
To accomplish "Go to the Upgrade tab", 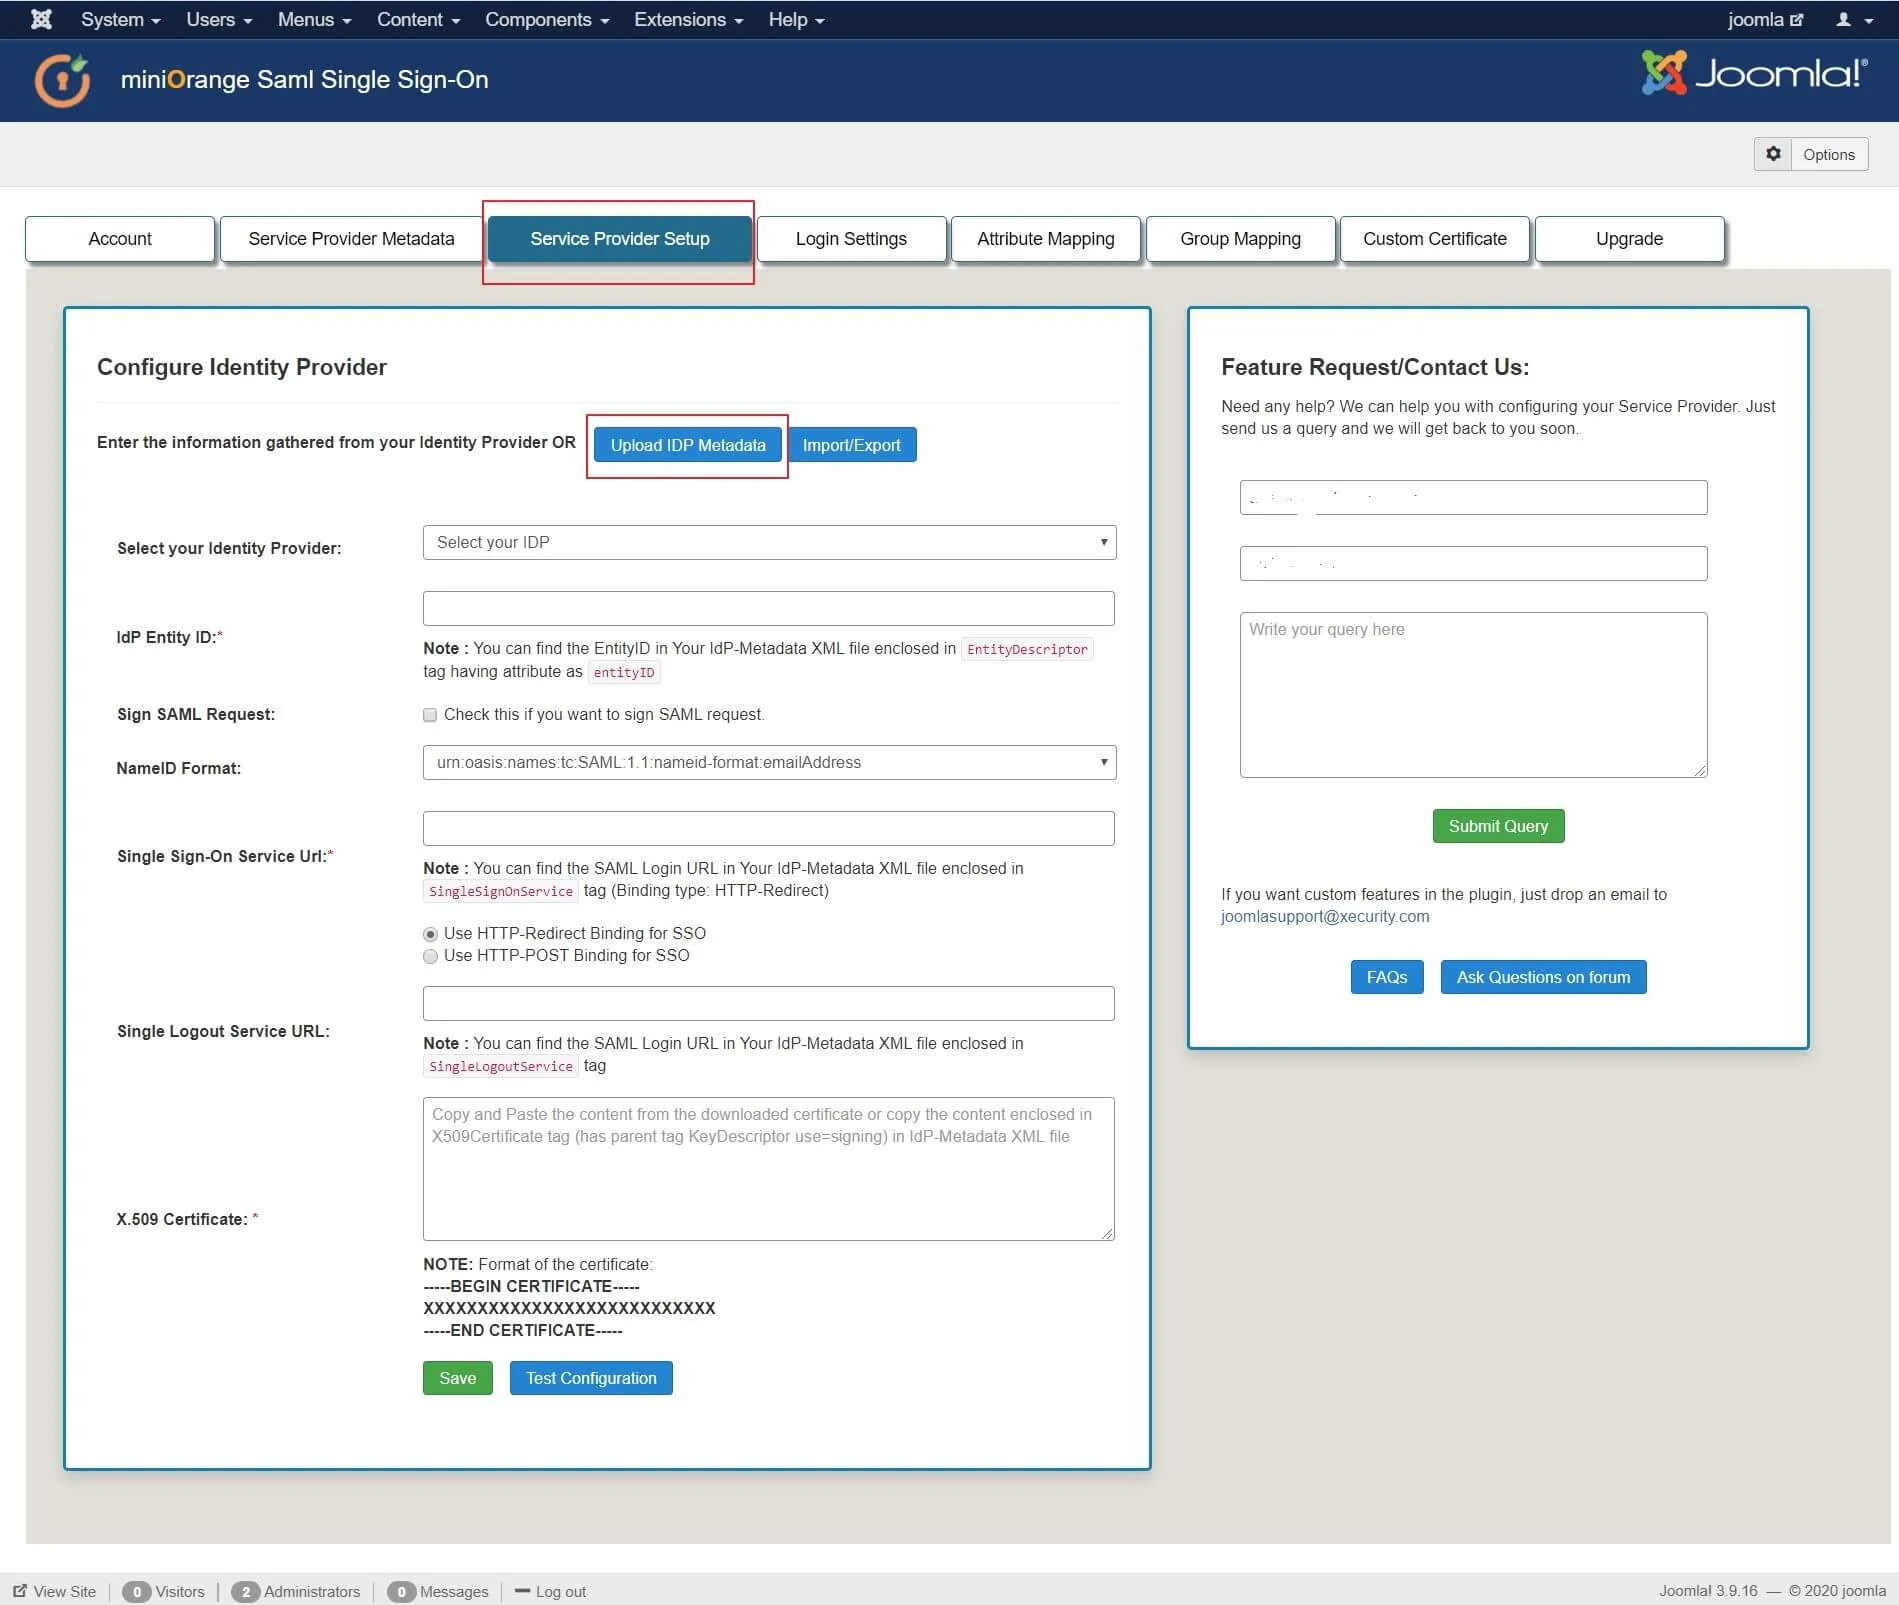I will (1630, 239).
